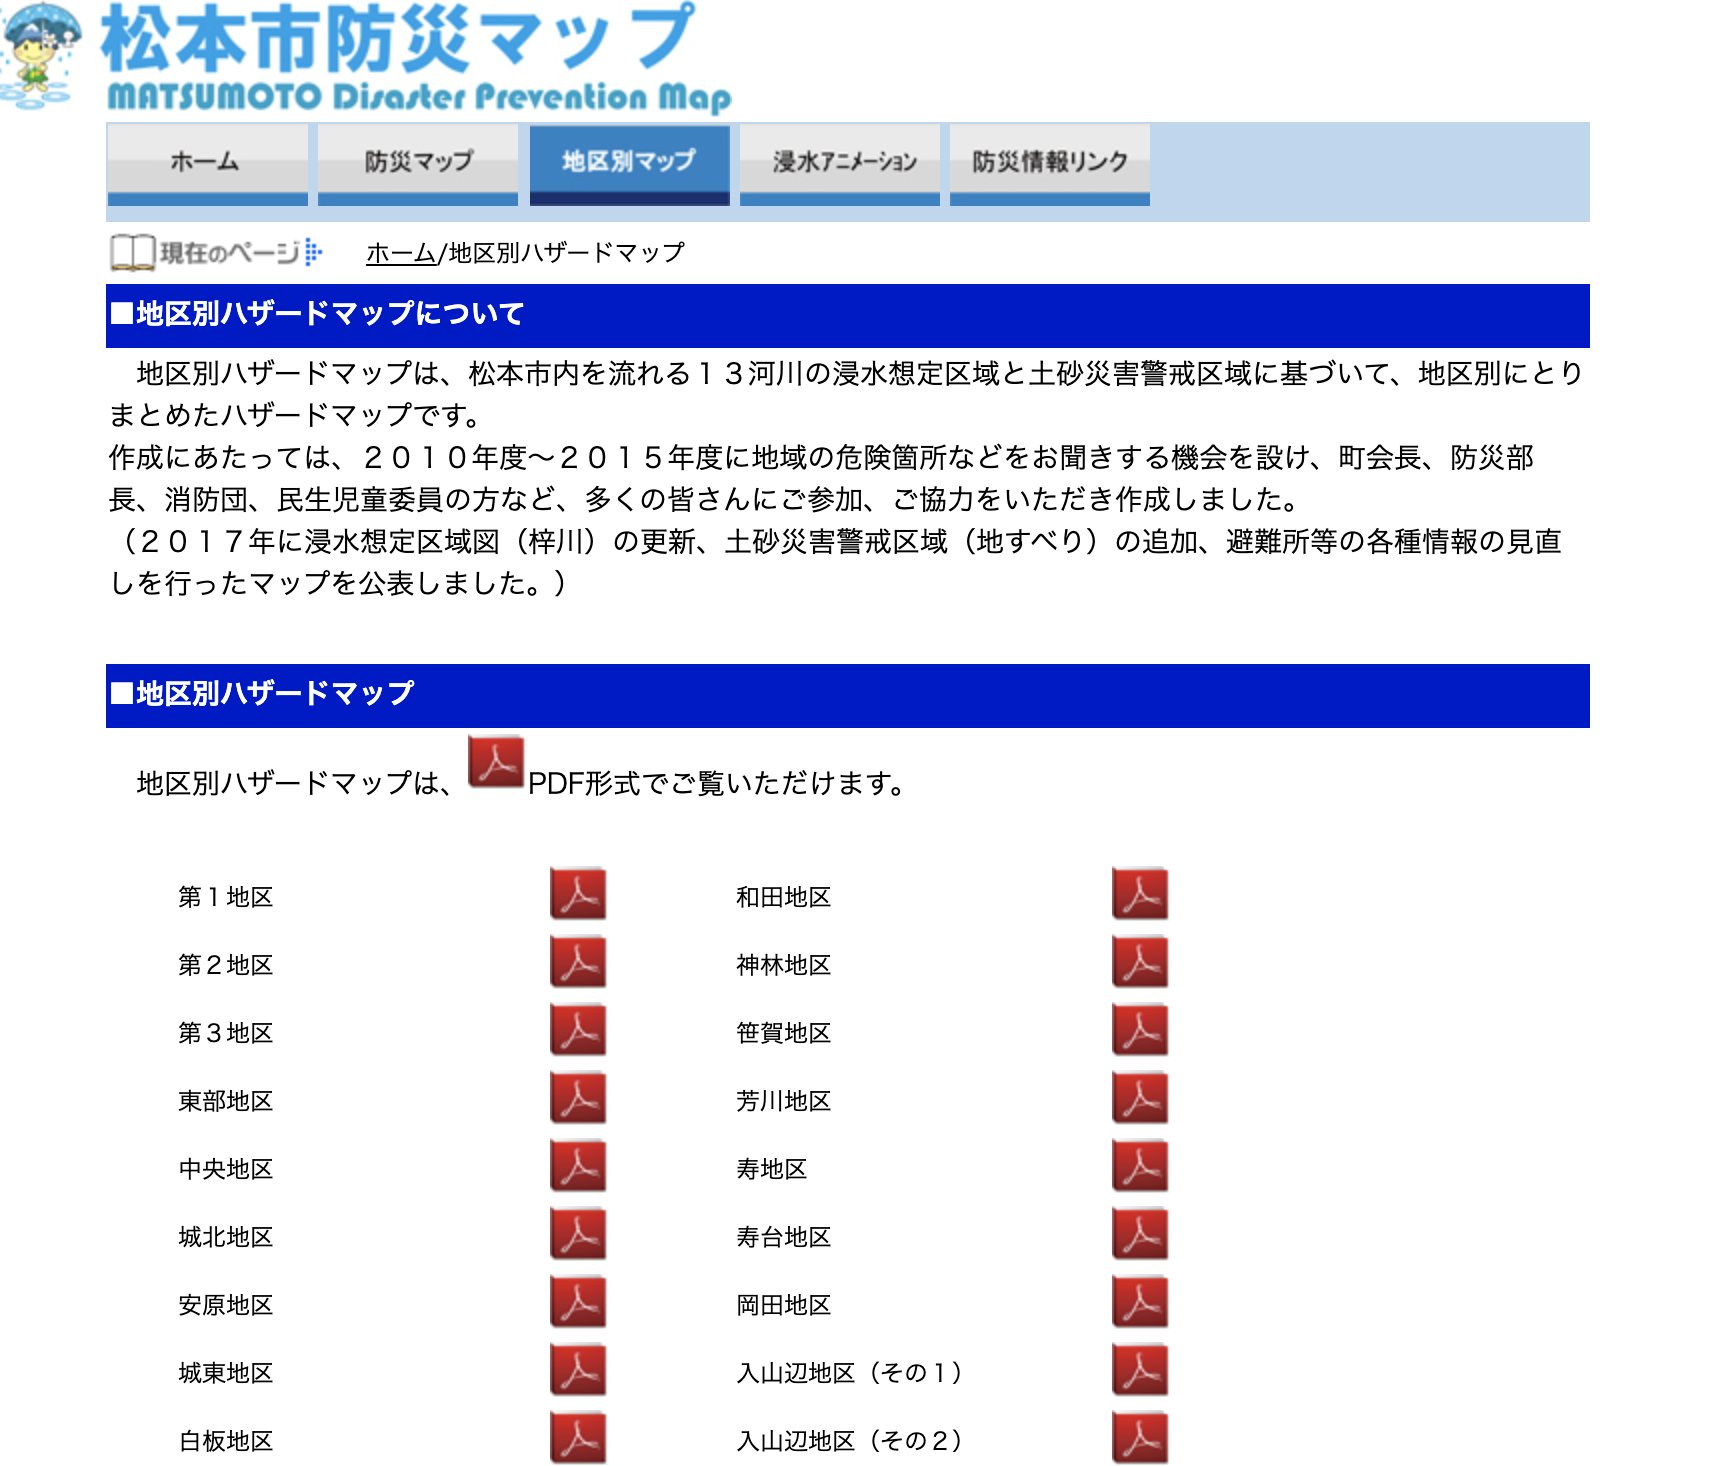Click the 地区別マップ tab
This screenshot has height=1466, width=1710.
(x=629, y=163)
